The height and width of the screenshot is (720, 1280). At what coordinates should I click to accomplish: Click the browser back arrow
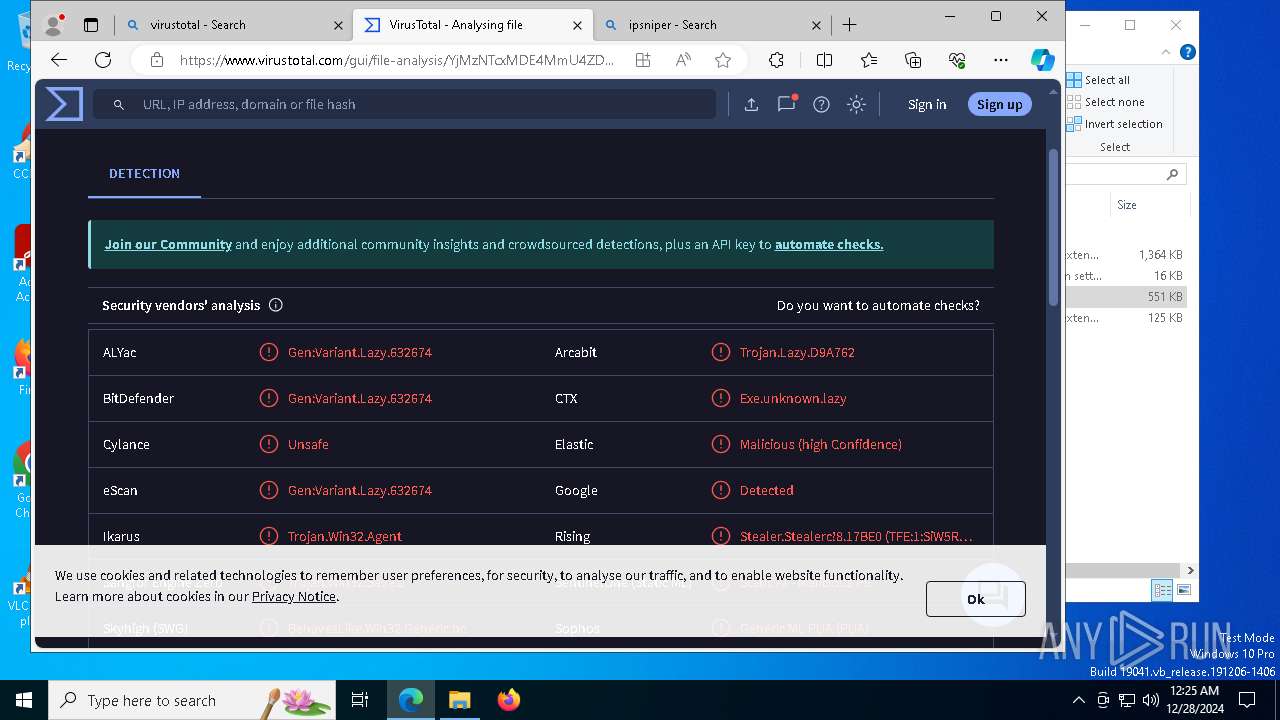click(x=59, y=60)
